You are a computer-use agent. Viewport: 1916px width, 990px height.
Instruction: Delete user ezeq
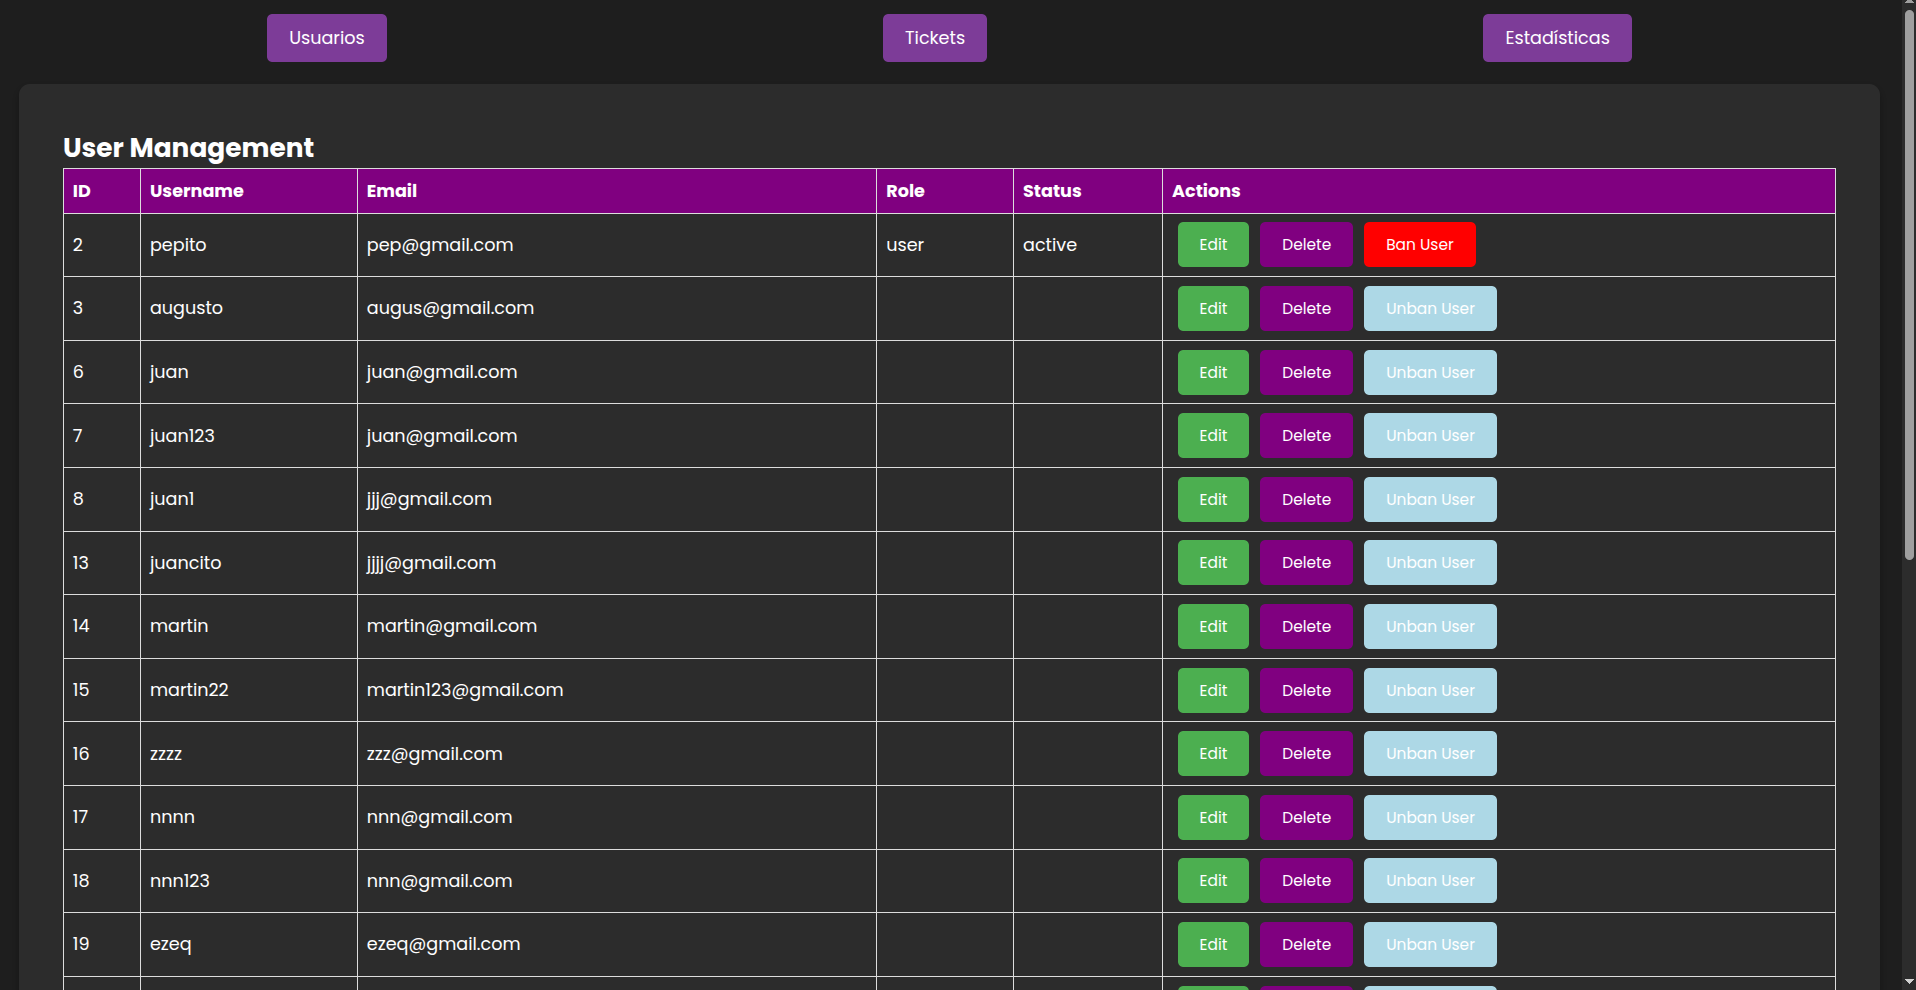[1306, 945]
